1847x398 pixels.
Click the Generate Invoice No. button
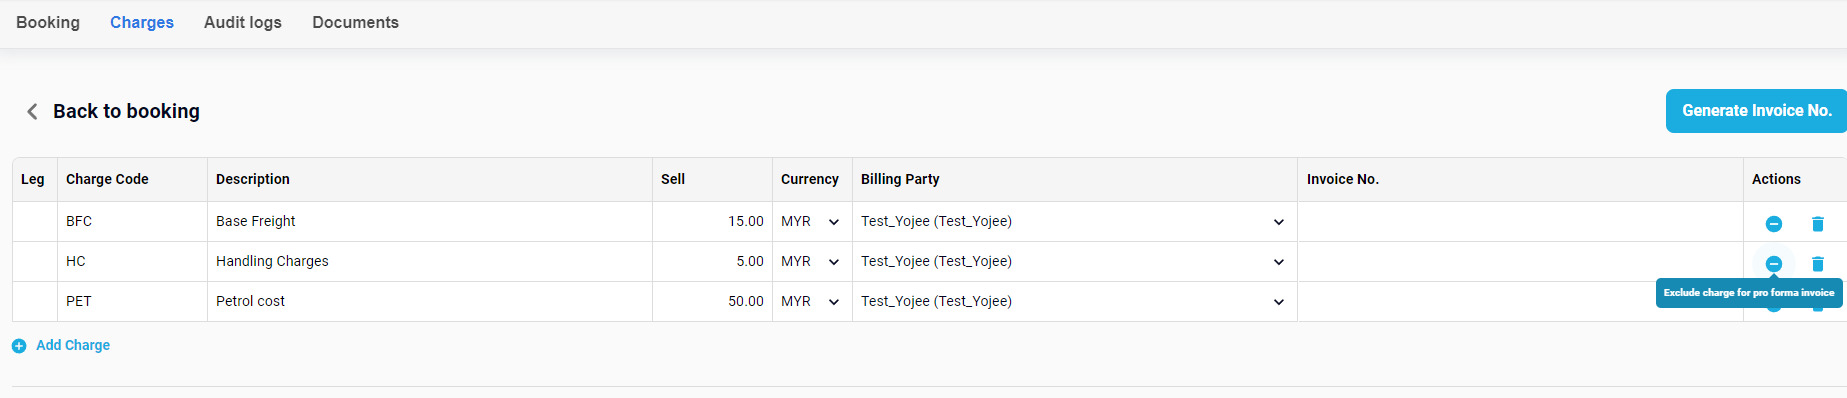click(1756, 111)
